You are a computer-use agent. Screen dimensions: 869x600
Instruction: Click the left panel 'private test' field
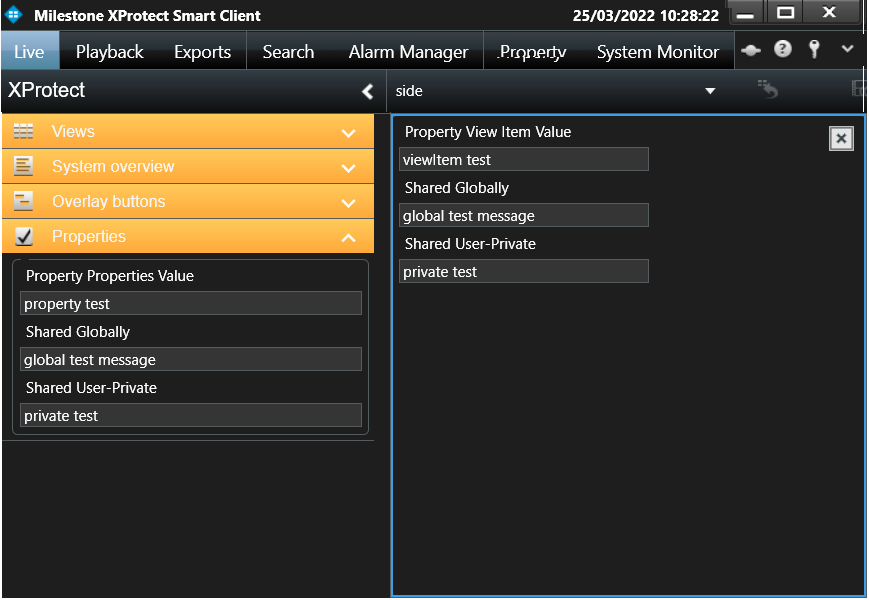(x=191, y=416)
